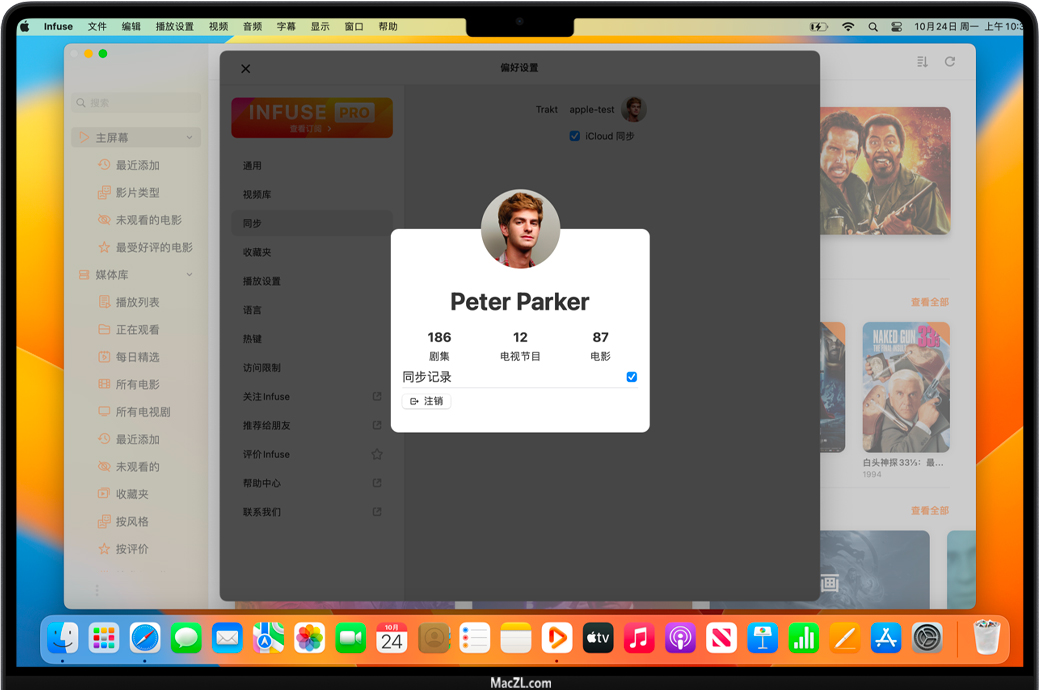Click the Infuse Pro 查看订阅 banner
Viewport: 1040px width, 690px height.
point(311,117)
